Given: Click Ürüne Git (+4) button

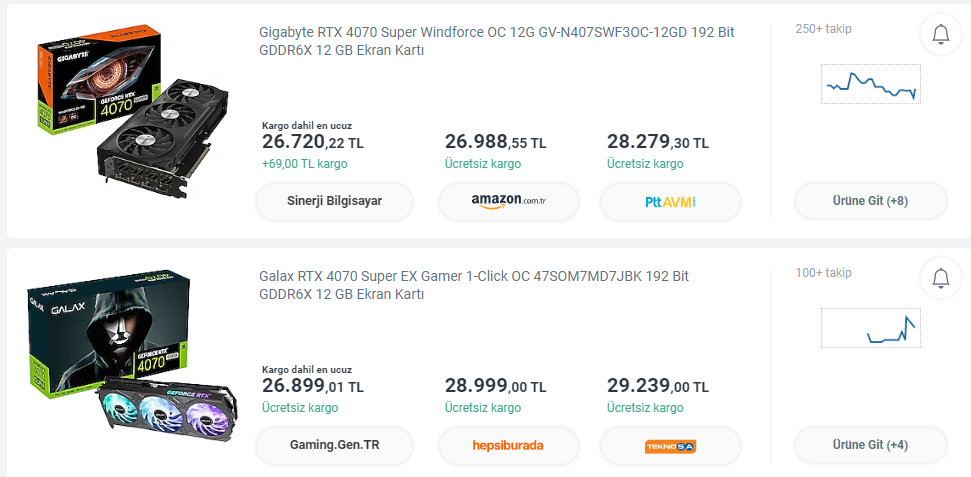Looking at the screenshot, I should (x=871, y=445).
